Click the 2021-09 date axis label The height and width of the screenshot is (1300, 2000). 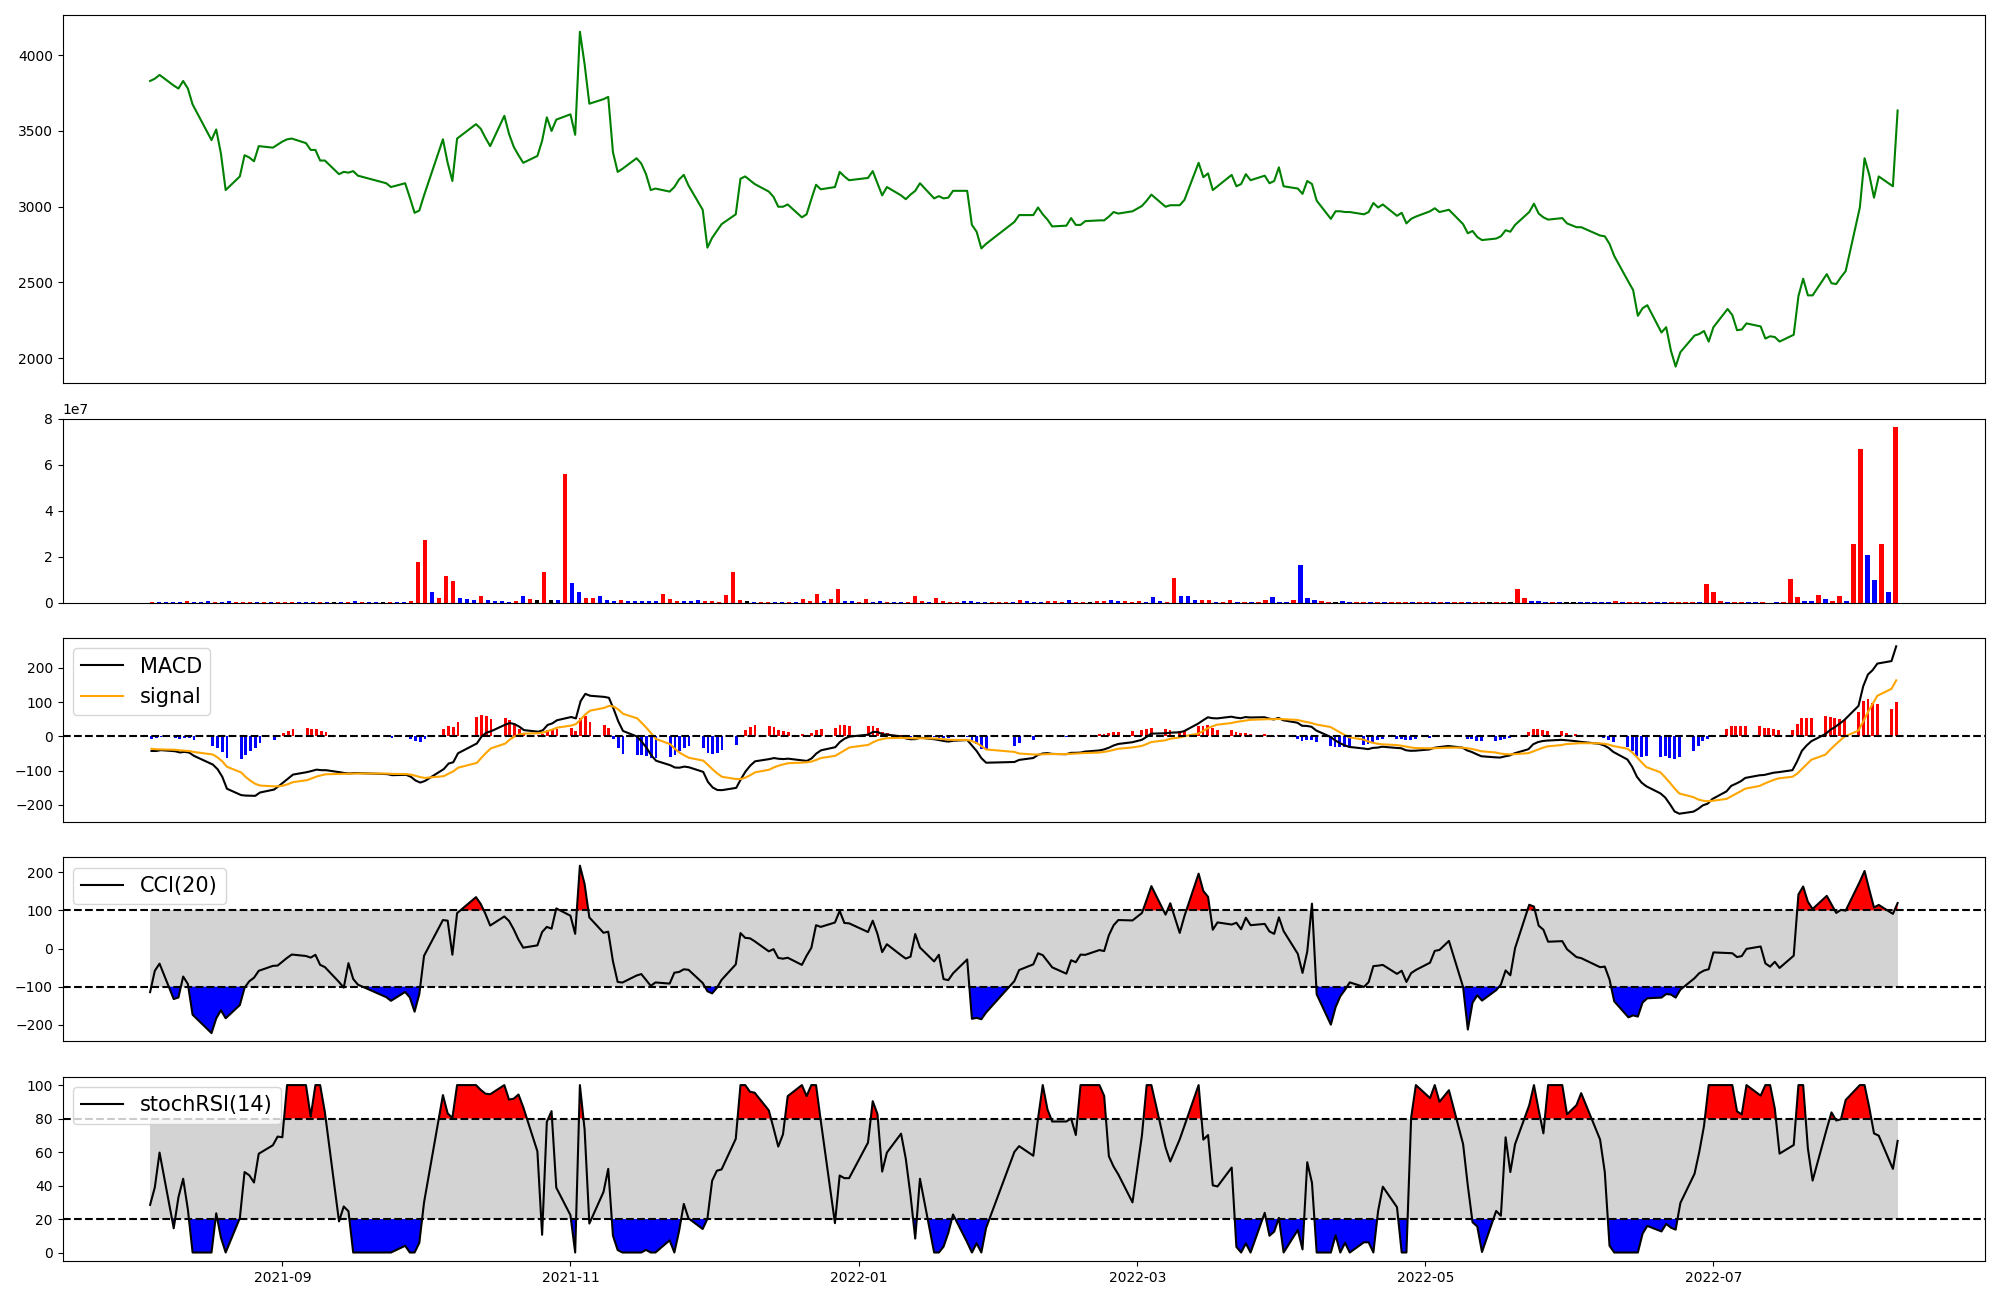283,1277
